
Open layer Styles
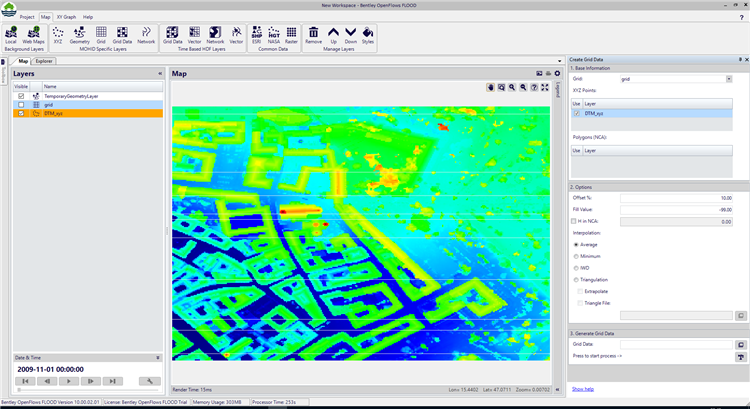tap(367, 35)
